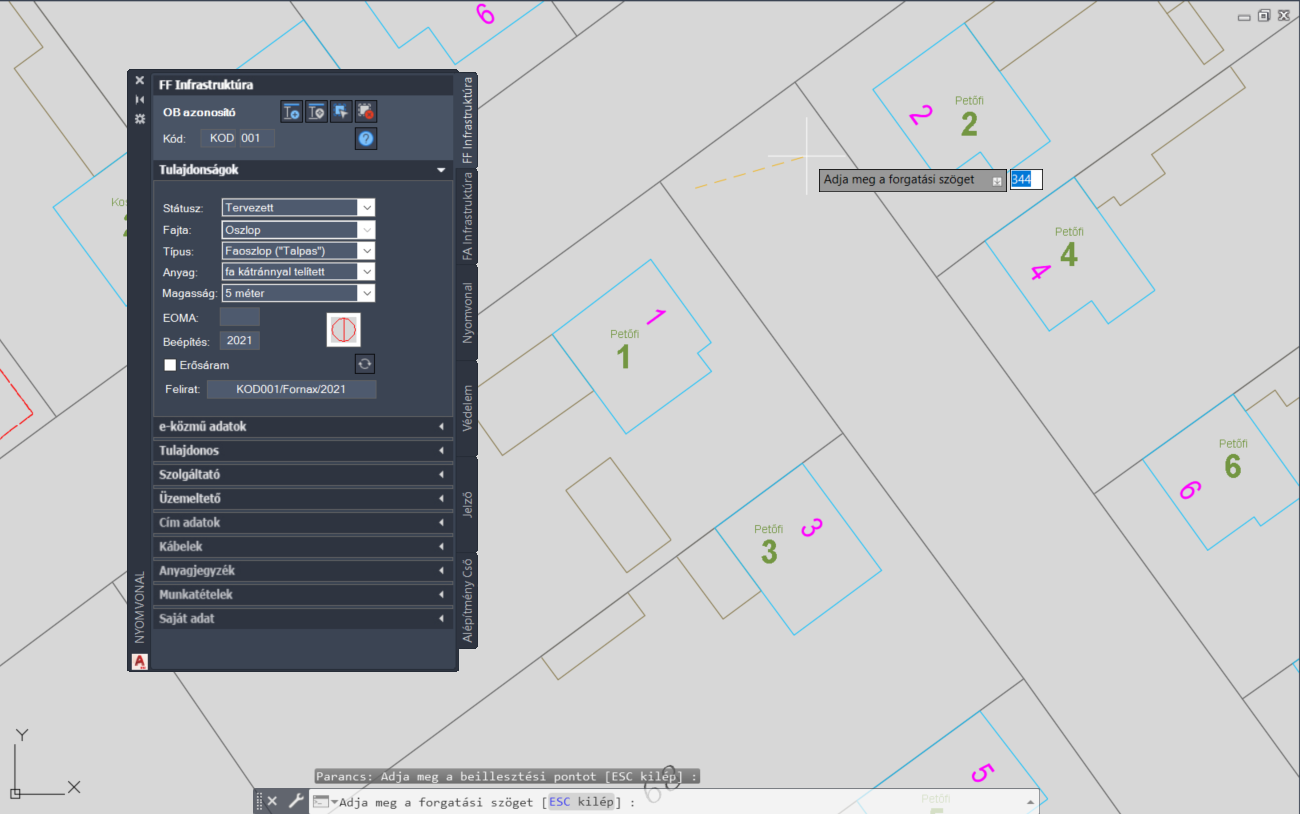Viewport: 1300px width, 814px height.
Task: Click the EOMA input field
Action: point(240,317)
